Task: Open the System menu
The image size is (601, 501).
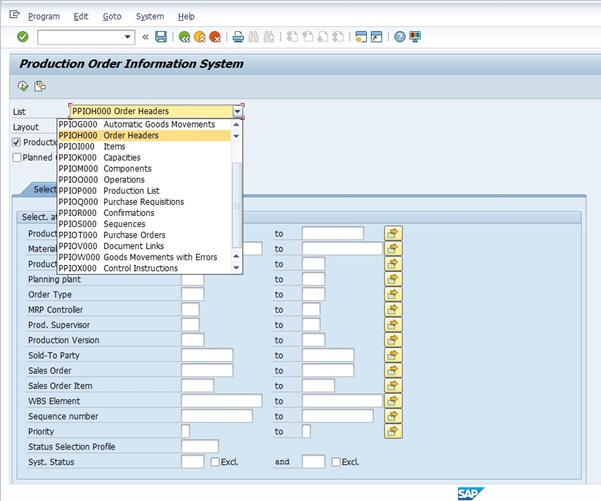Action: click(150, 16)
